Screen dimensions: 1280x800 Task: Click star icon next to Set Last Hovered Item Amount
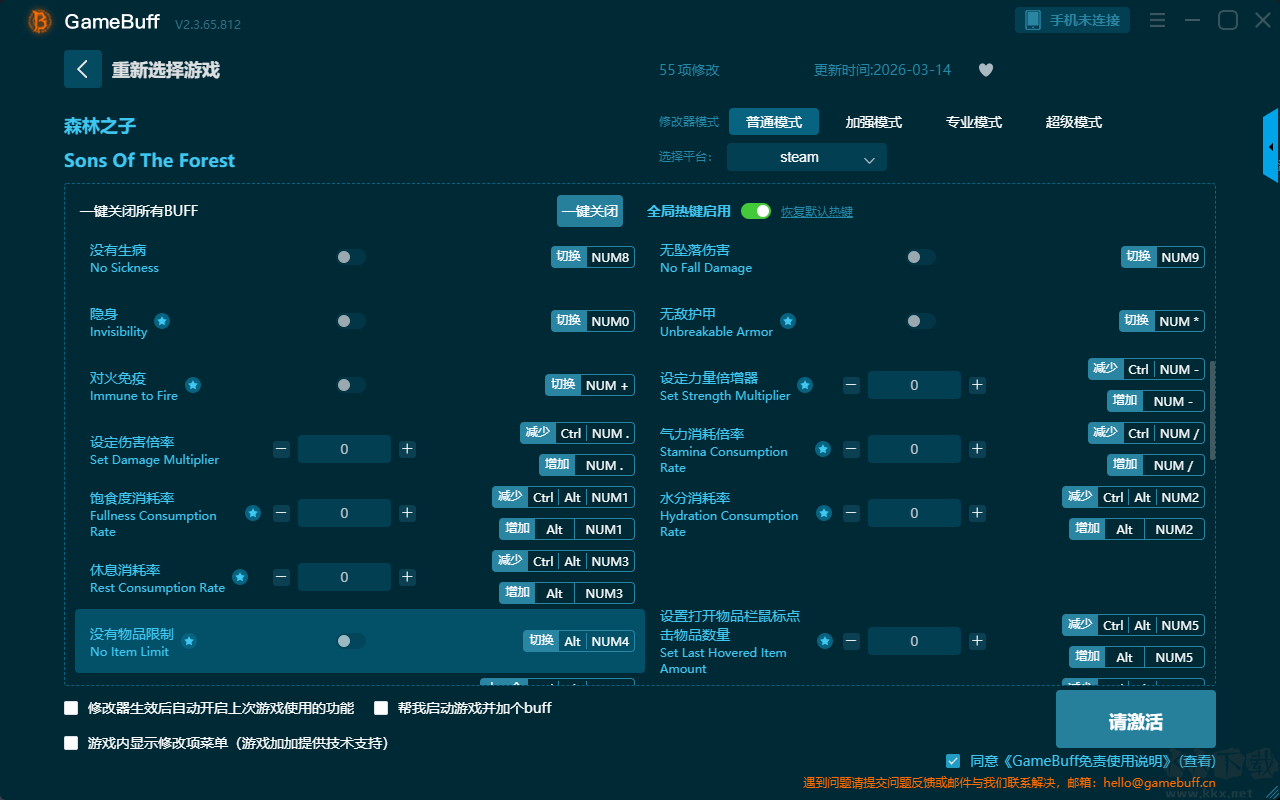tap(825, 641)
